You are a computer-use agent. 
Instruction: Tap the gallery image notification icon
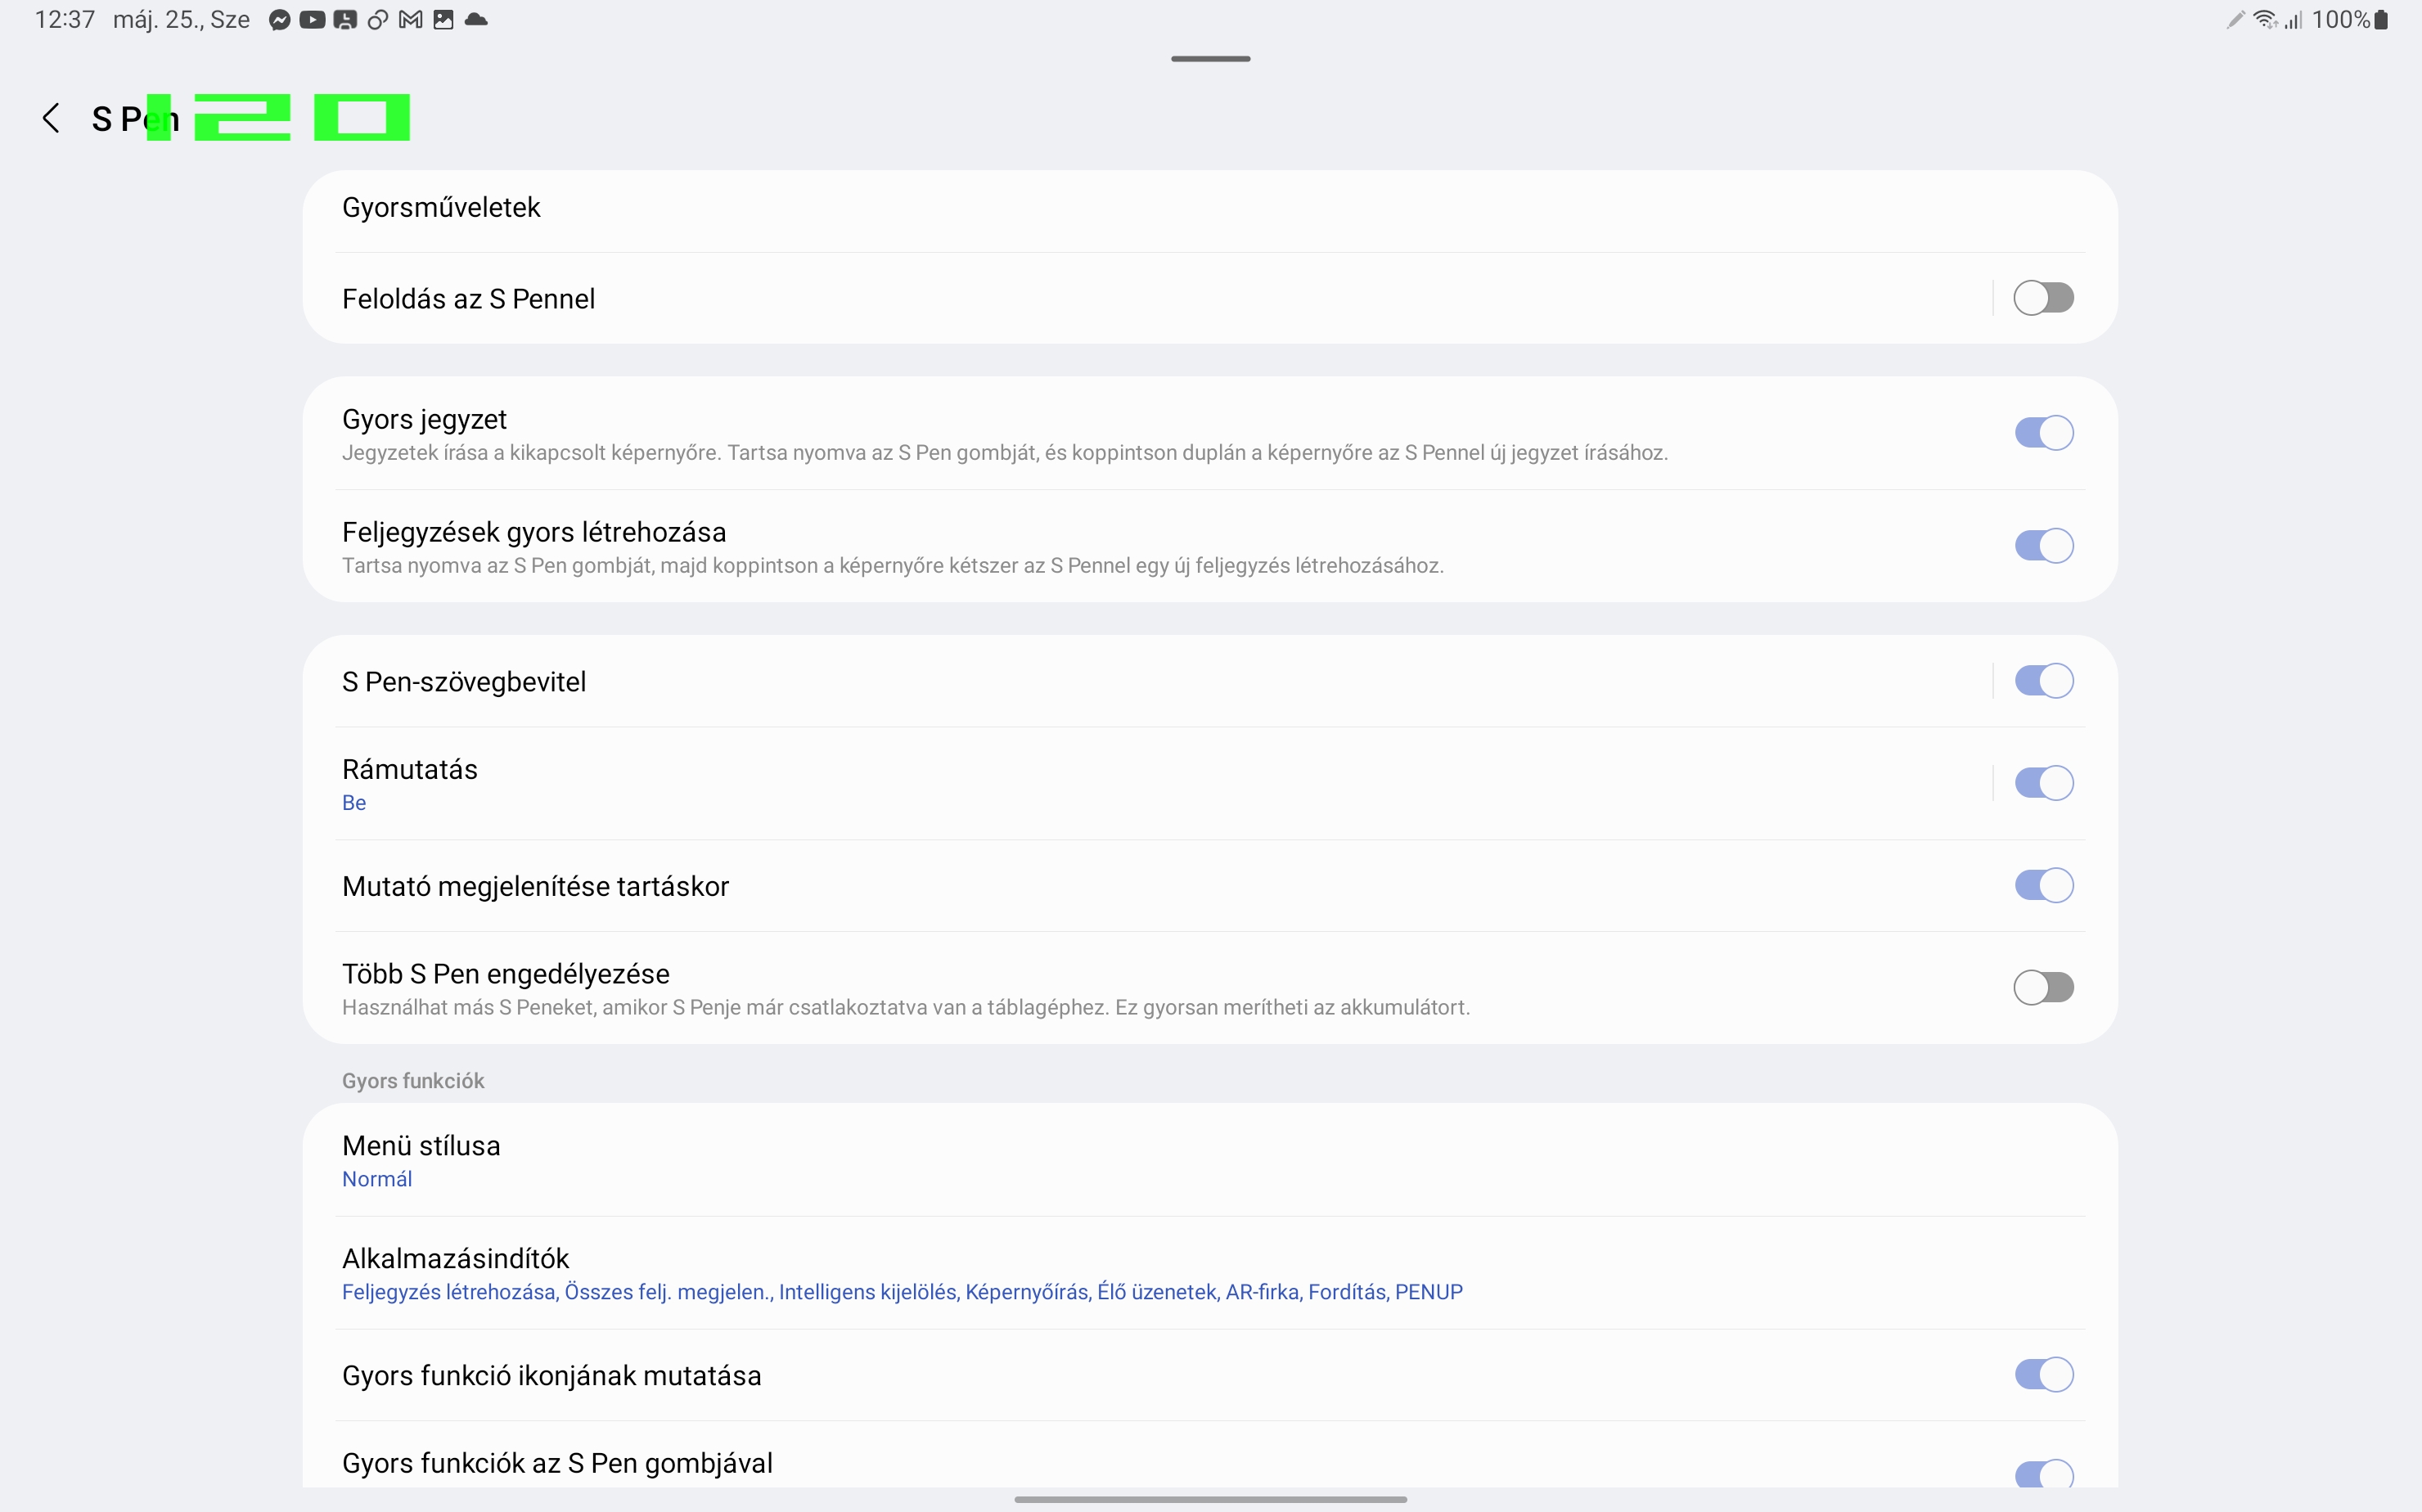click(443, 20)
